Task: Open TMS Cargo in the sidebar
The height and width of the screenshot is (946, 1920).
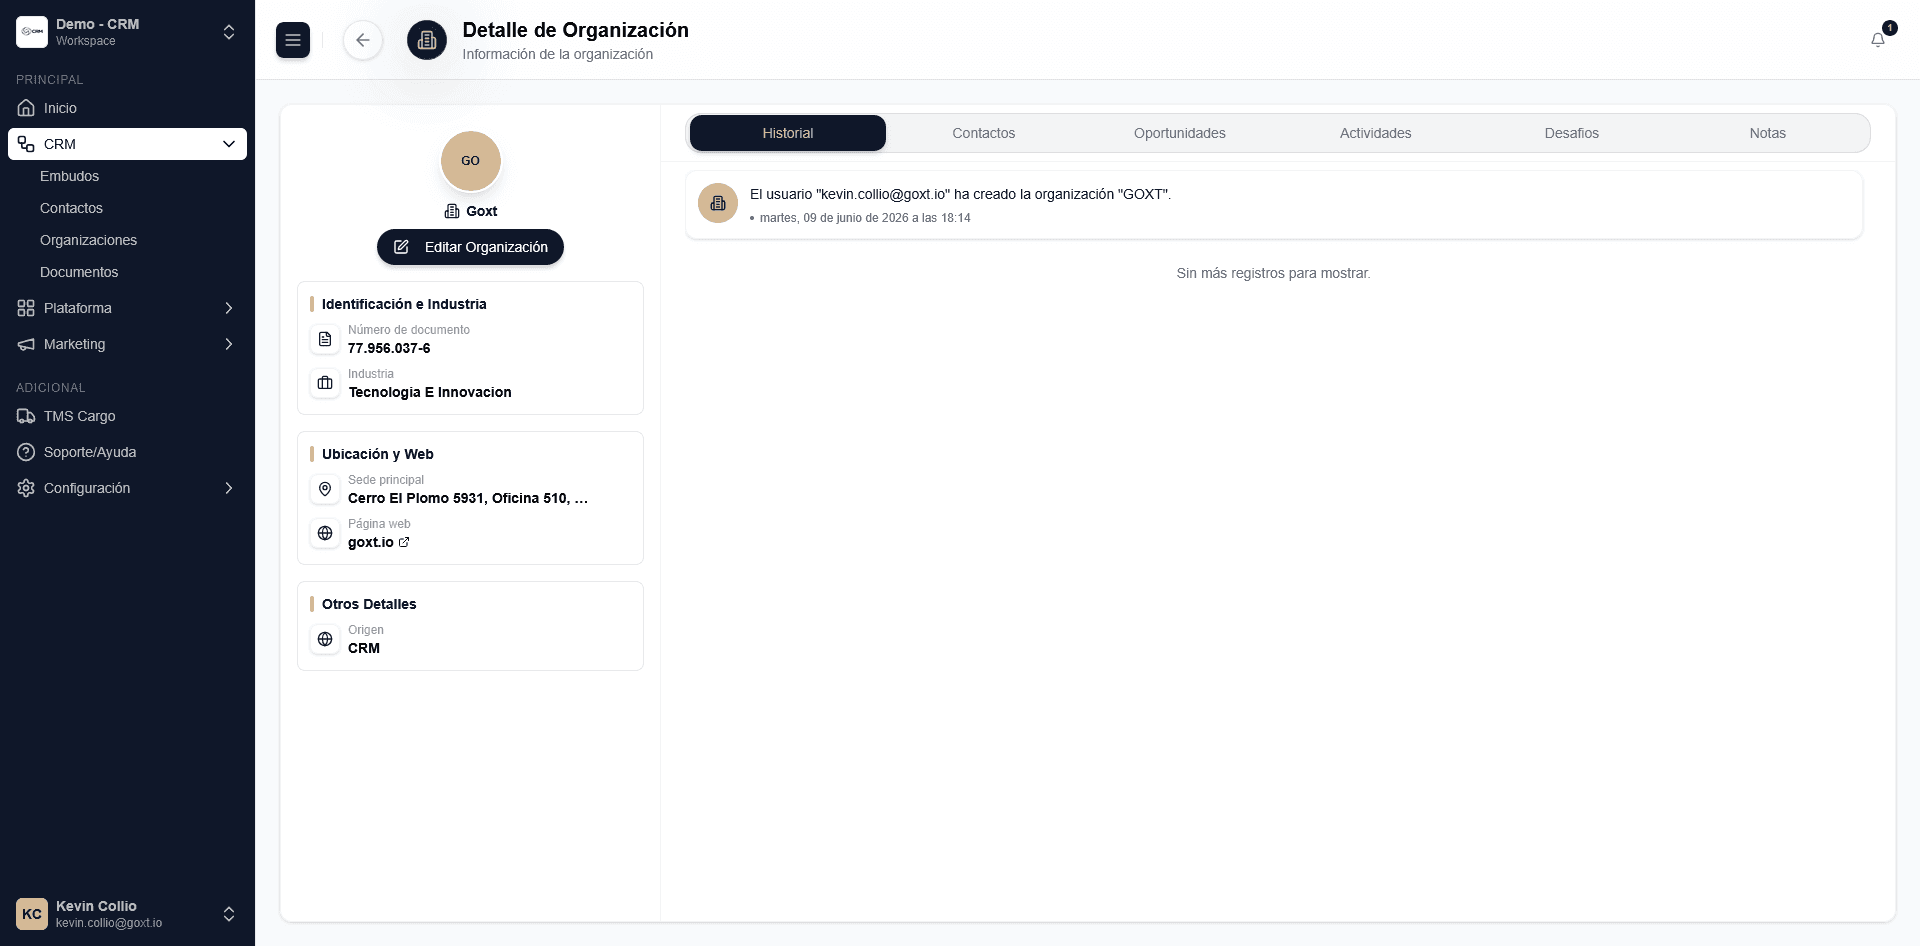Action: pos(127,416)
